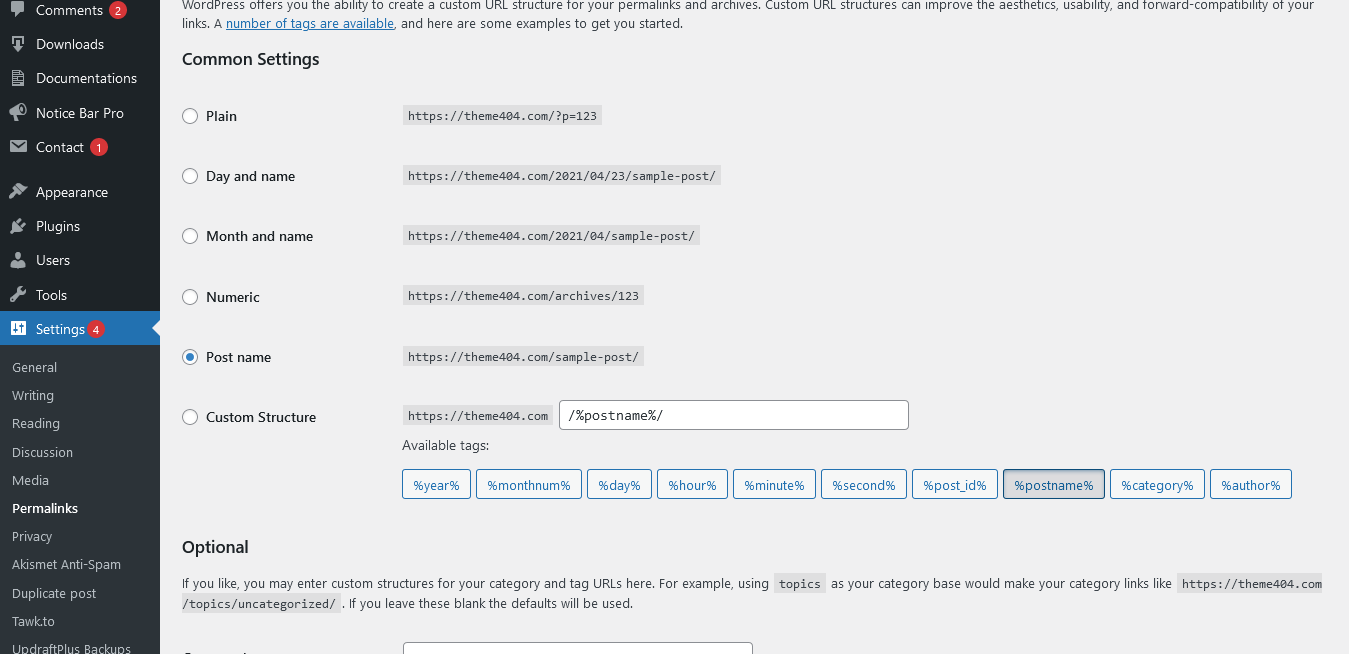Viewport: 1349px width, 654px height.
Task: Select the Day and name option
Action: [x=190, y=176]
